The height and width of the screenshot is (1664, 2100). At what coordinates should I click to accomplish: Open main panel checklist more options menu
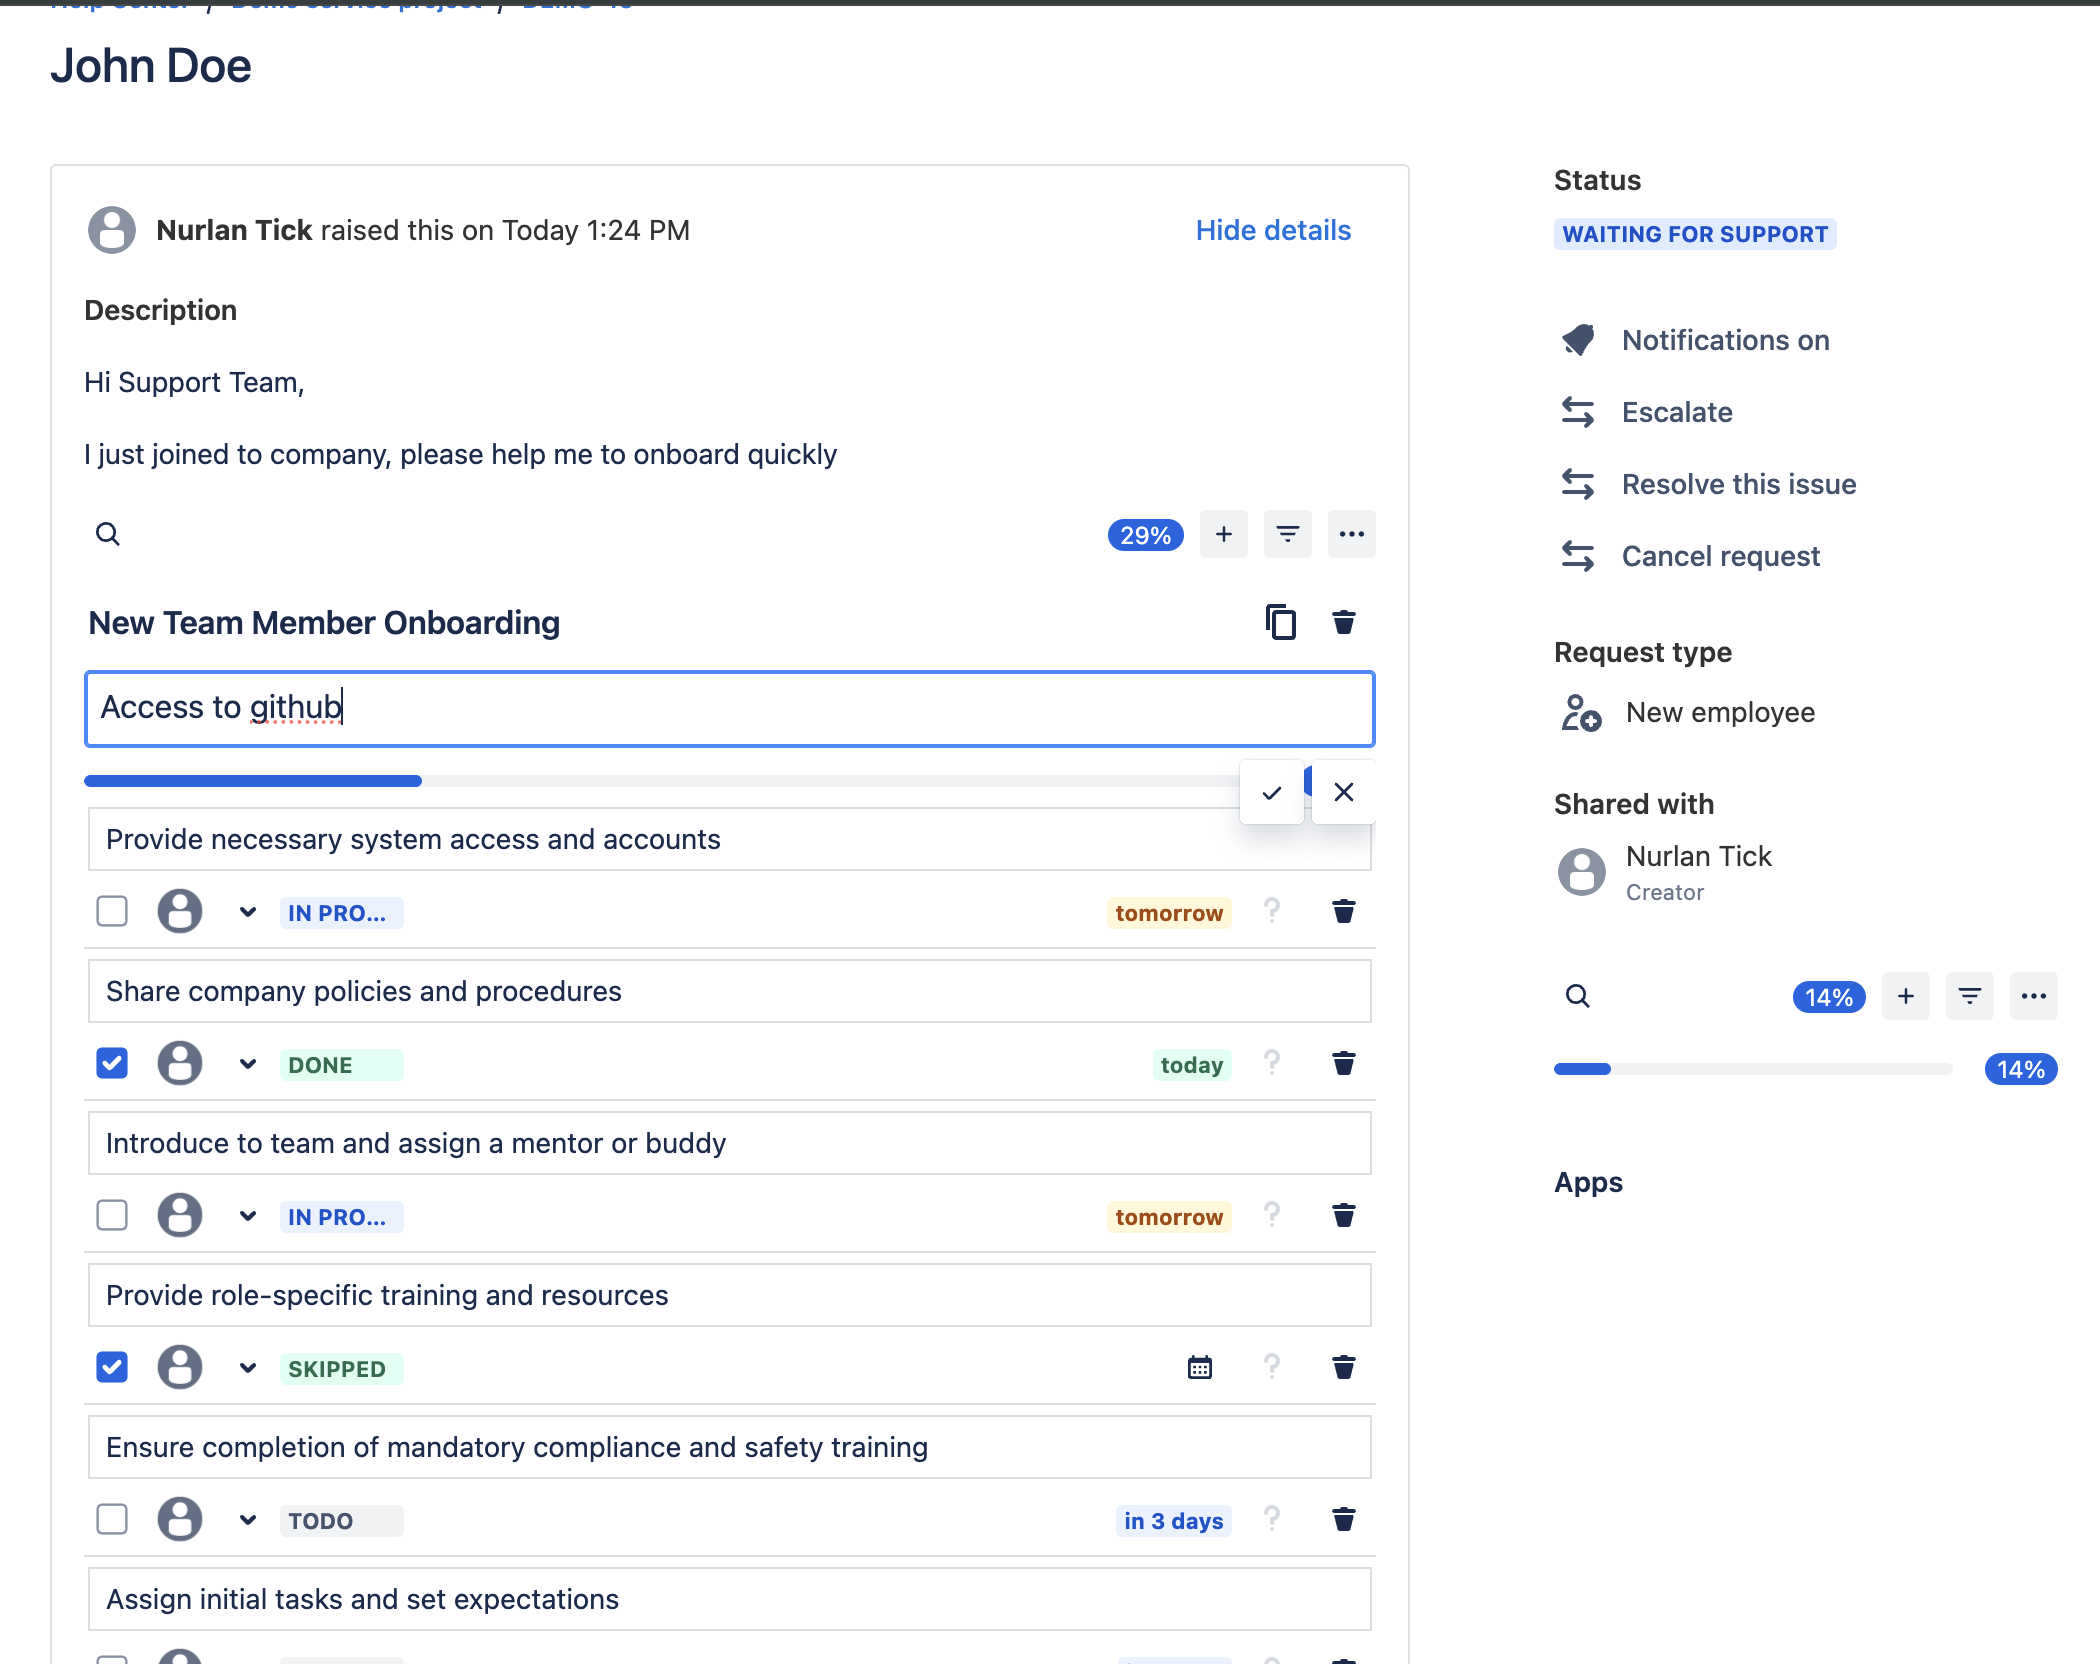pyautogui.click(x=1352, y=534)
